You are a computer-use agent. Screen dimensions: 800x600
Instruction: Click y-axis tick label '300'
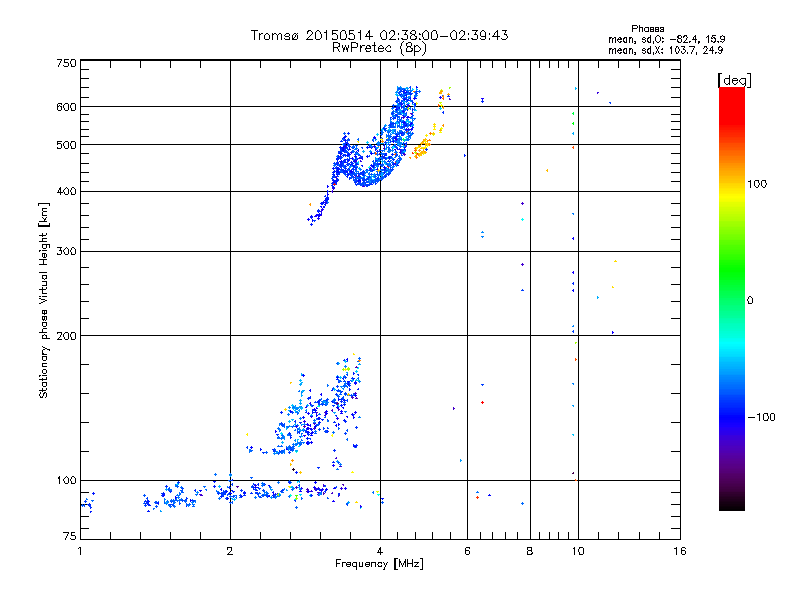click(66, 252)
